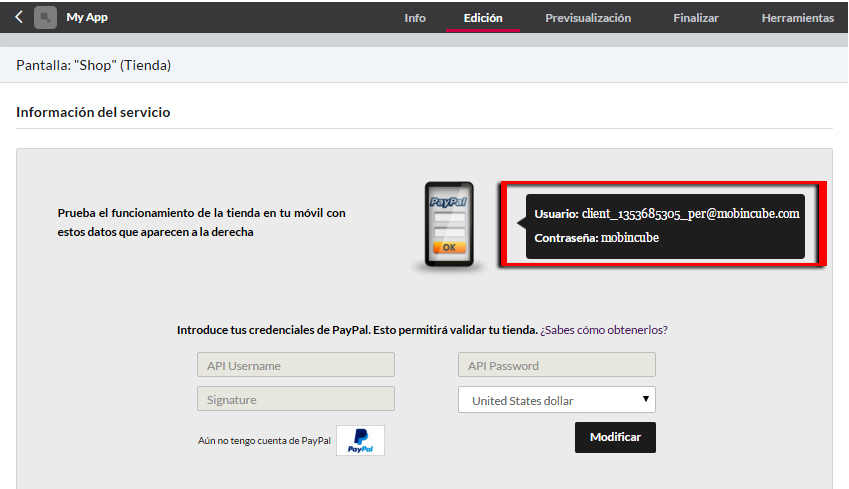849x489 pixels.
Task: Click the My App title
Action: click(87, 17)
